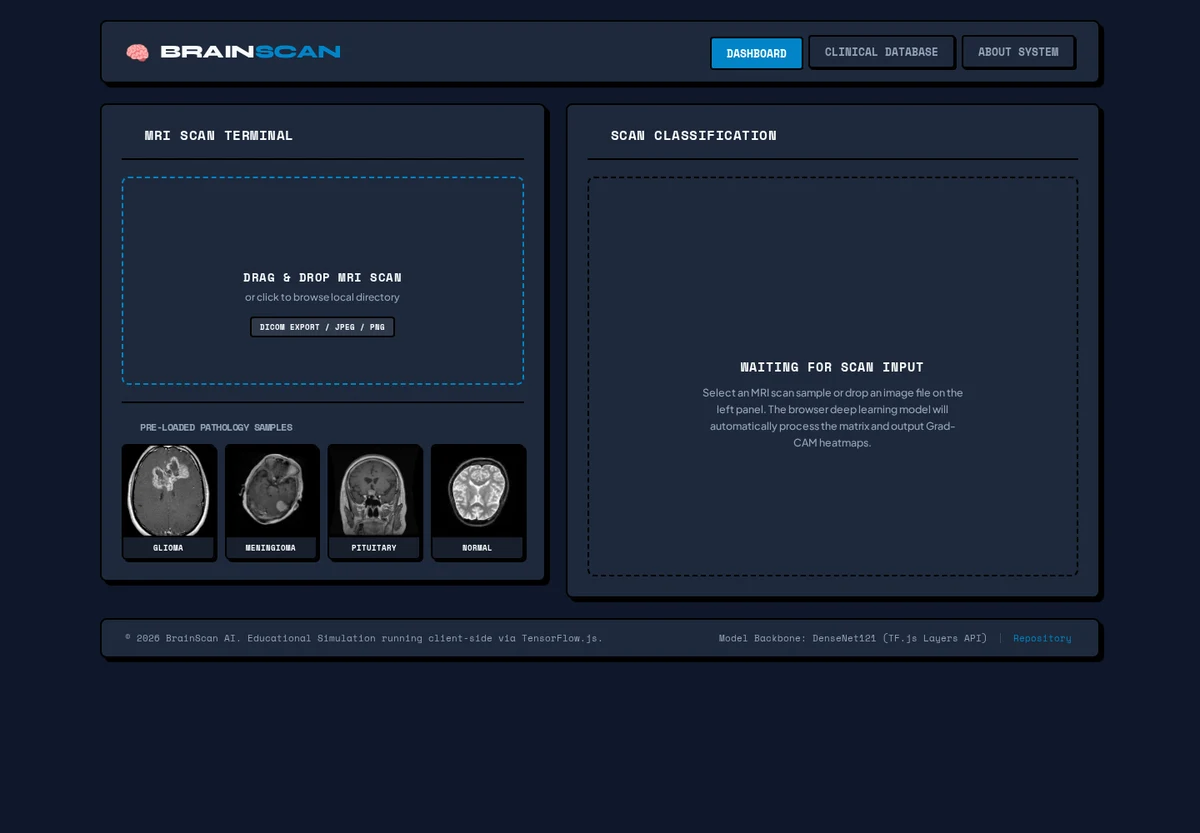Open the Dashboard tab
Viewport: 1200px width, 833px height.
click(x=756, y=53)
